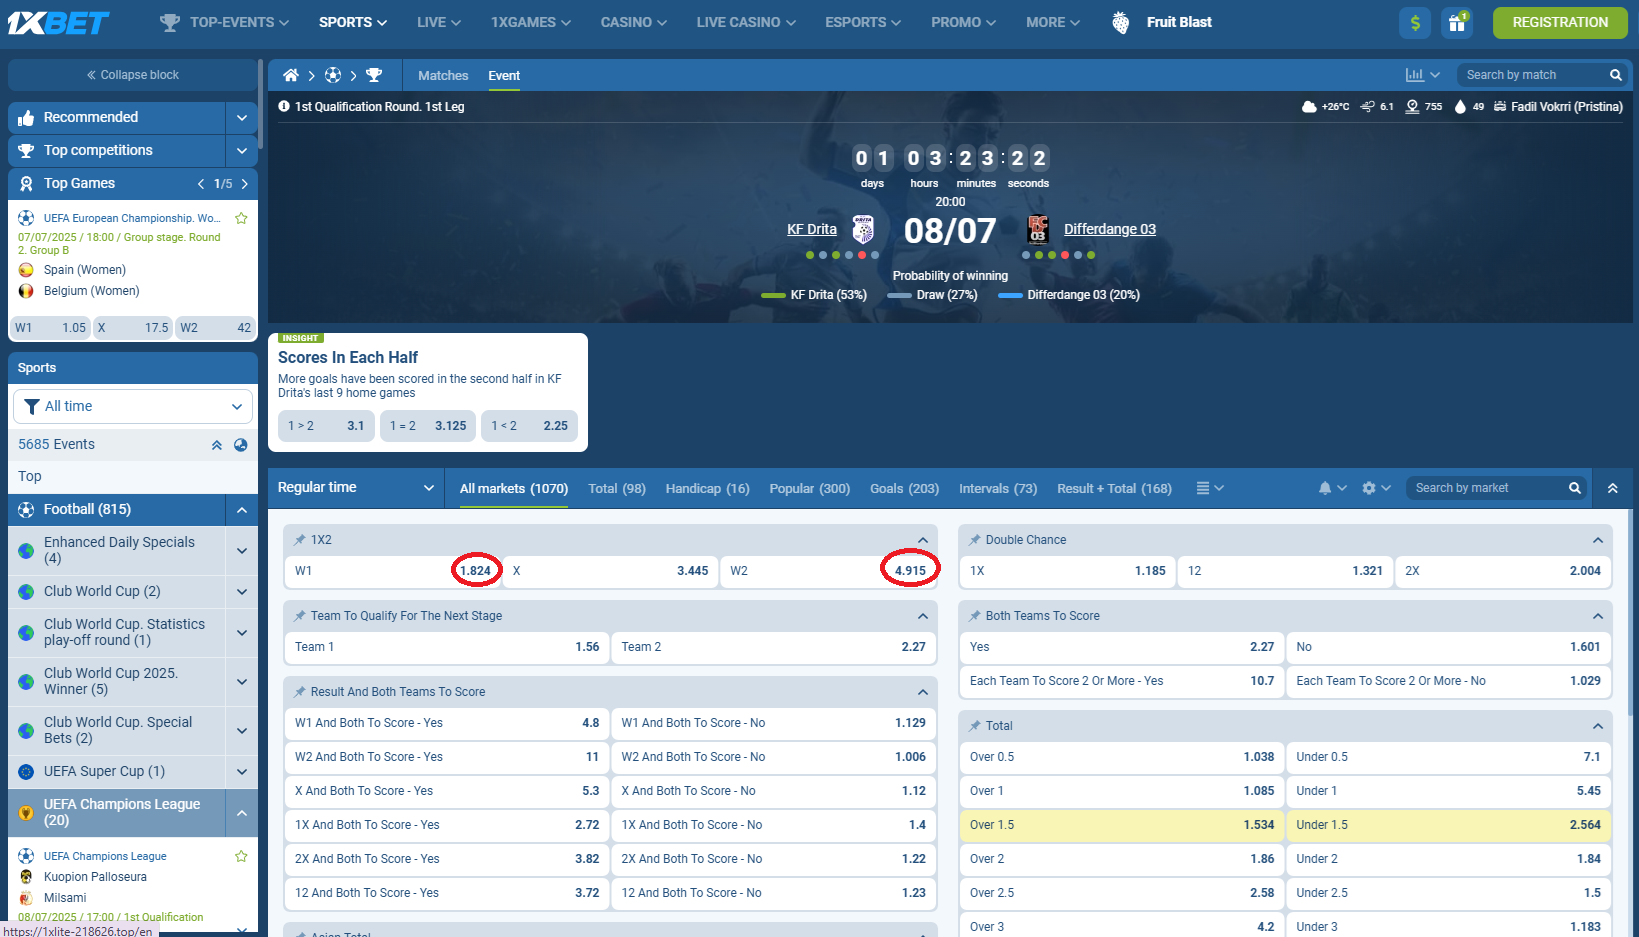
Task: Collapse the Football (815) section
Action: [241, 510]
